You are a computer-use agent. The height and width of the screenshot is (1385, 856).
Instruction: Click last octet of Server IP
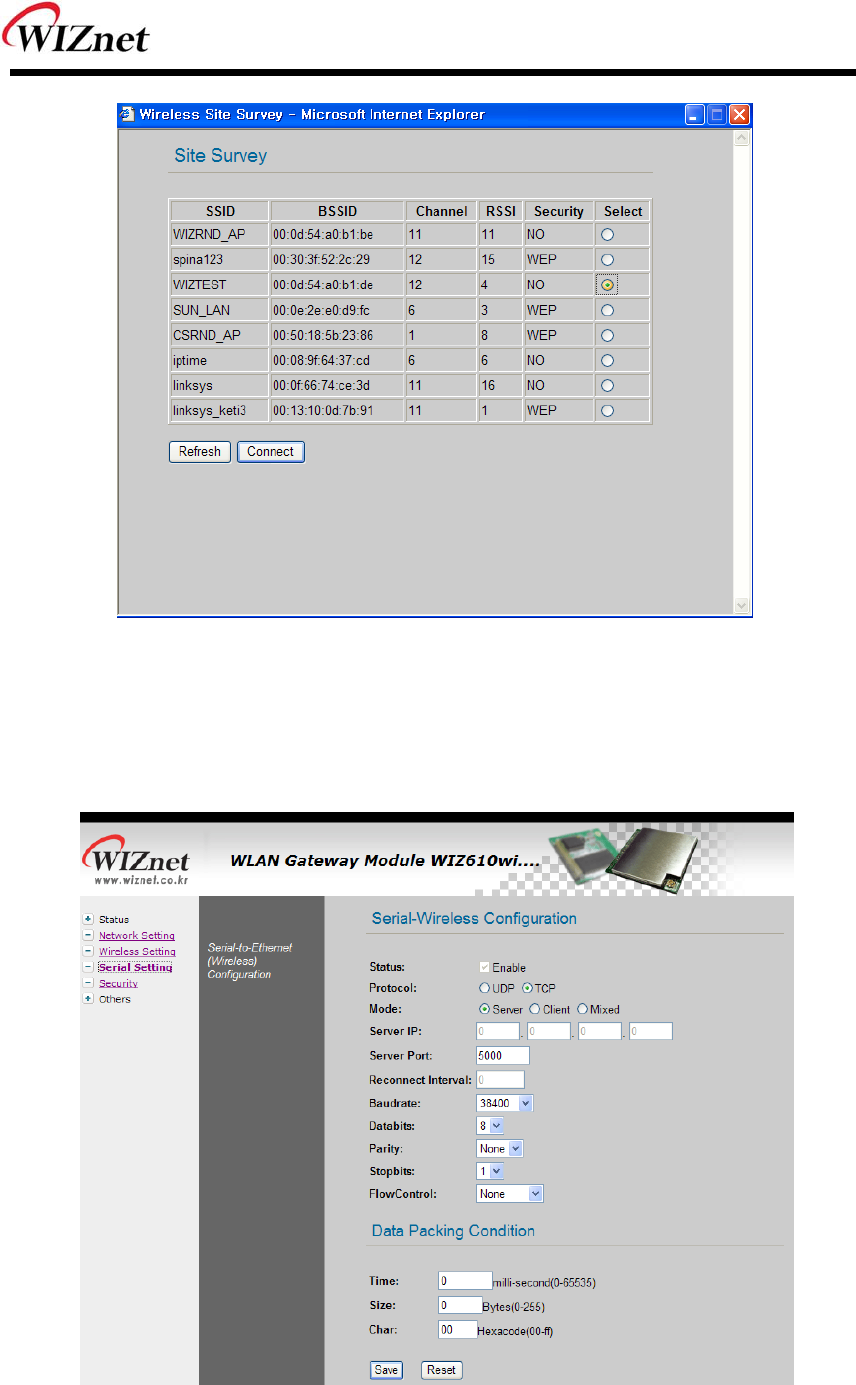[650, 1031]
